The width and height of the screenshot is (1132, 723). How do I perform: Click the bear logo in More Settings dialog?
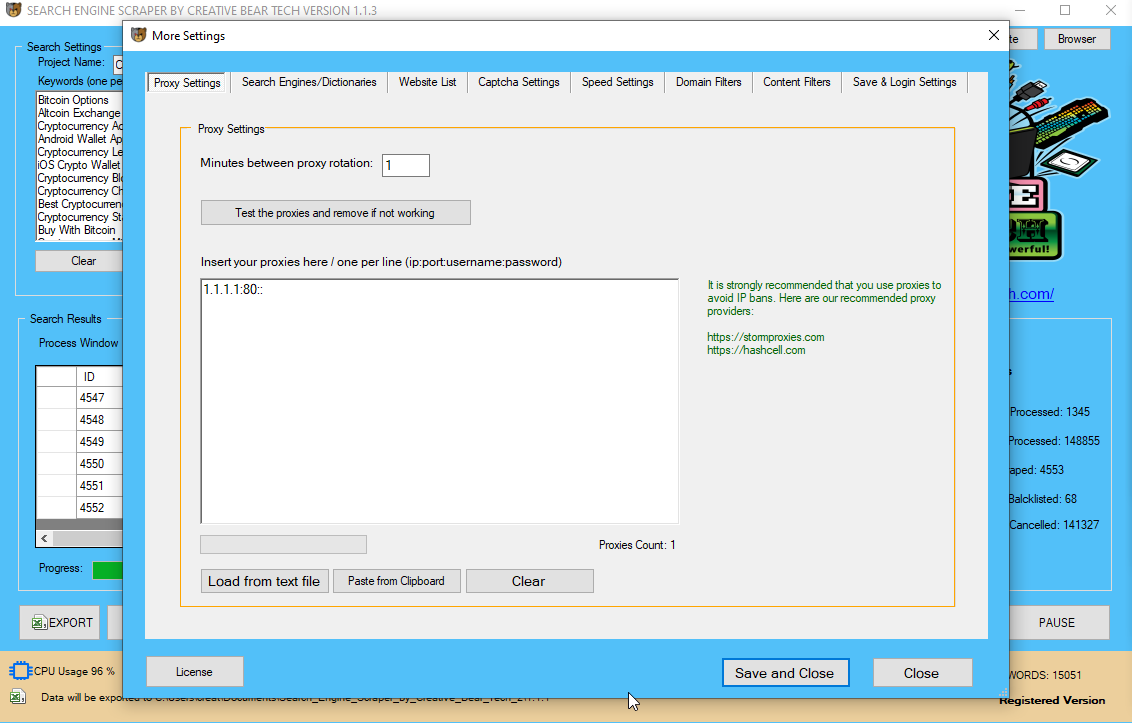(x=136, y=35)
